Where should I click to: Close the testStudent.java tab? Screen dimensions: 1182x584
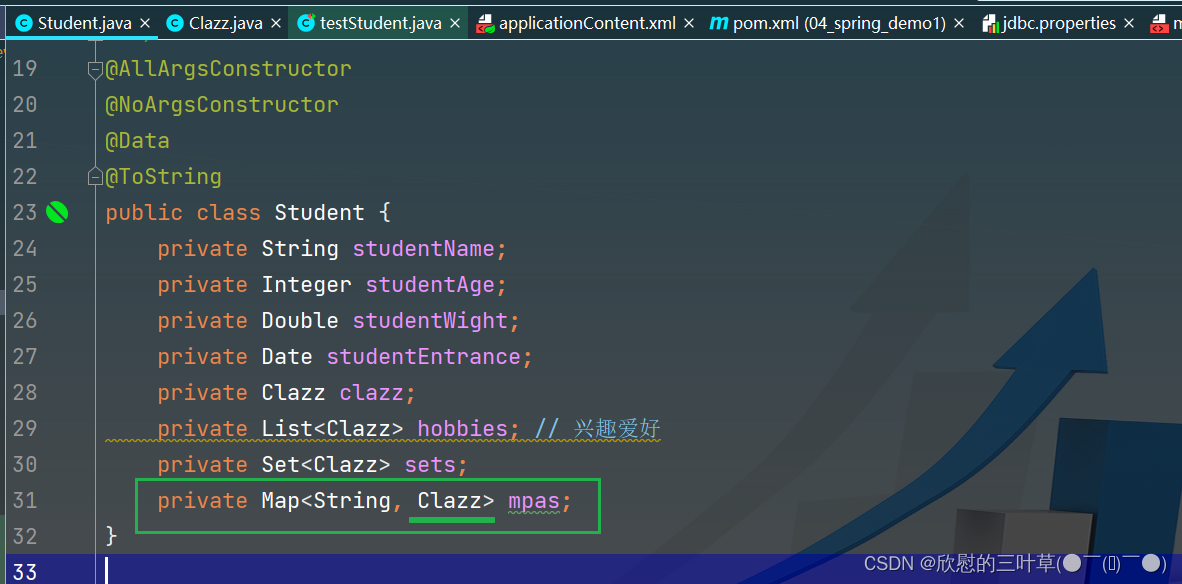point(454,23)
